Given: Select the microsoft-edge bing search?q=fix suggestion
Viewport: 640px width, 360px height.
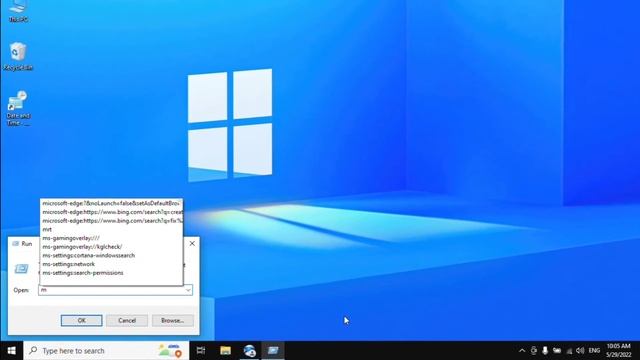Looking at the screenshot, I should (111, 221).
